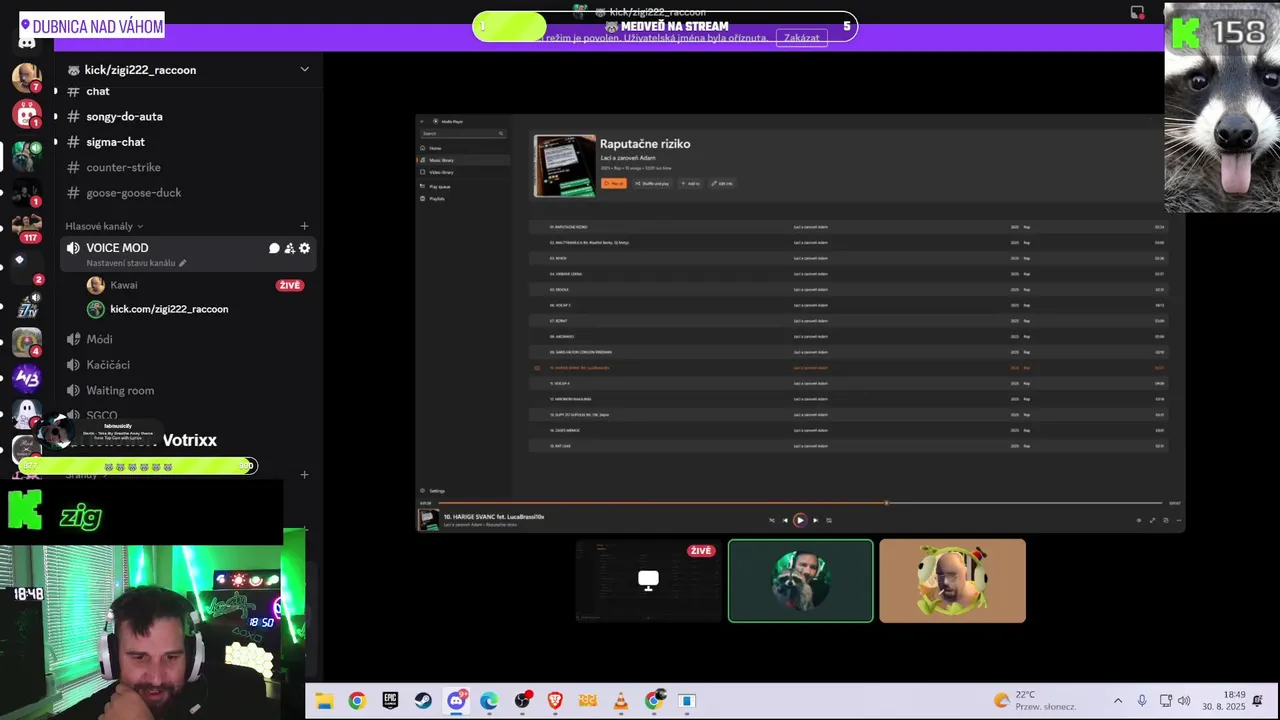Edit channel status Nastavení stavu kanálu

136,263
